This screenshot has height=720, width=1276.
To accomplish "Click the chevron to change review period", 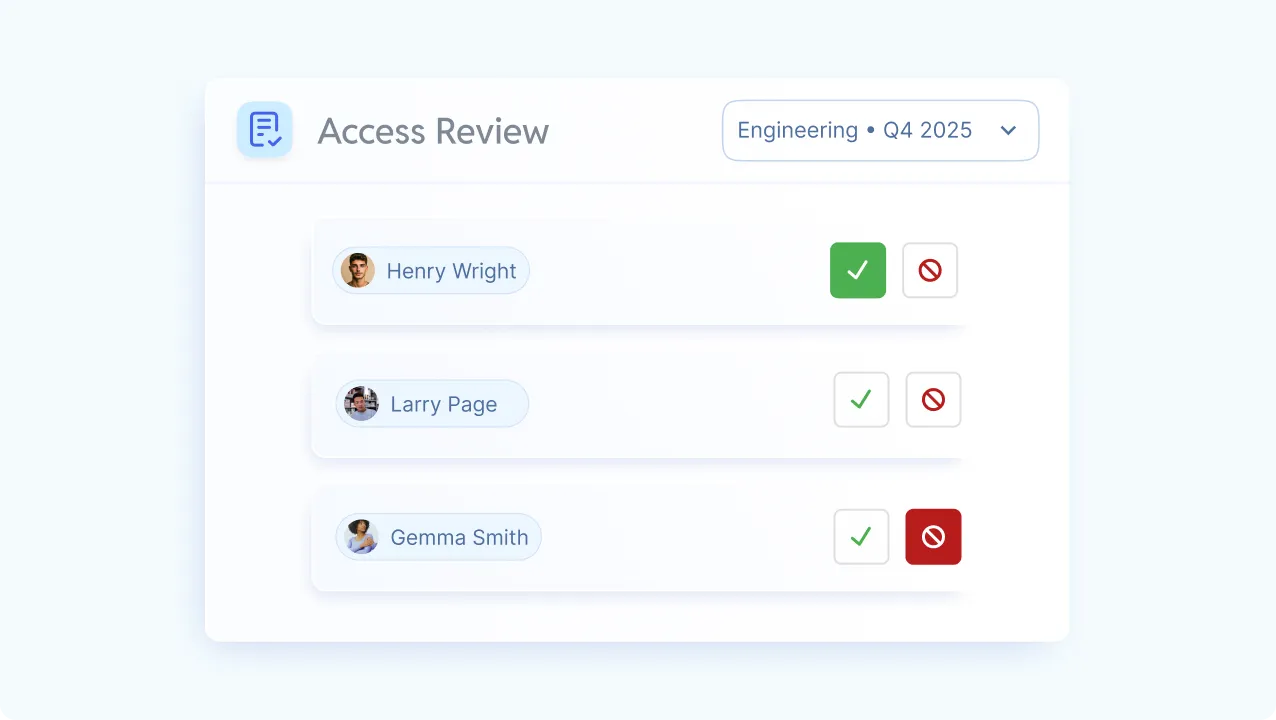I will [x=1008, y=130].
